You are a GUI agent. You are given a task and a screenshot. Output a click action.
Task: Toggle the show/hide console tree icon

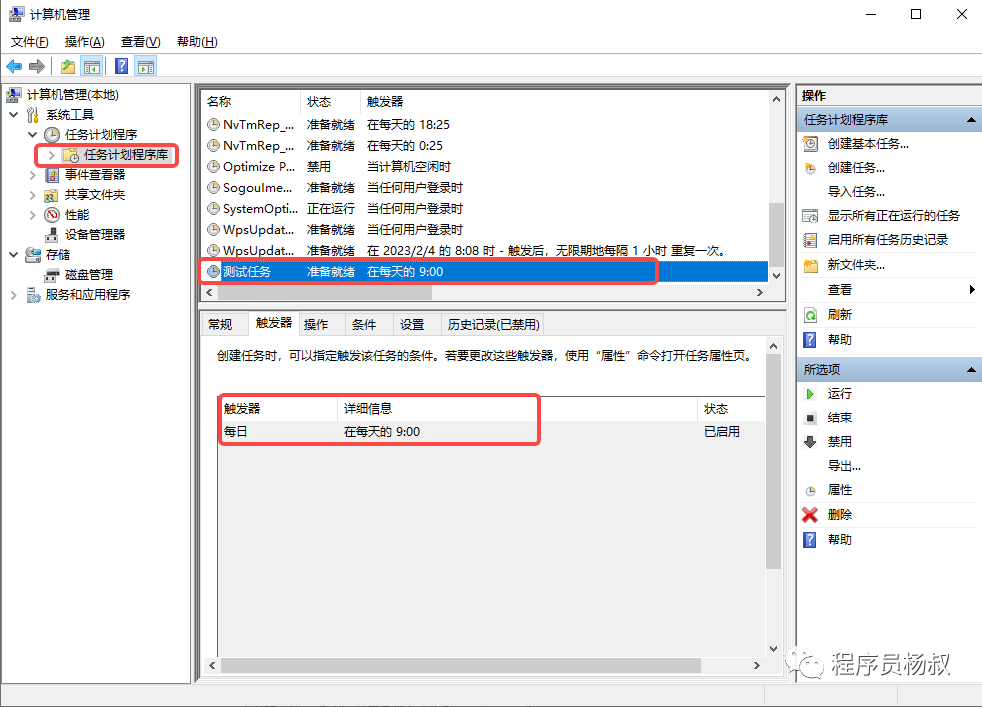click(x=92, y=66)
